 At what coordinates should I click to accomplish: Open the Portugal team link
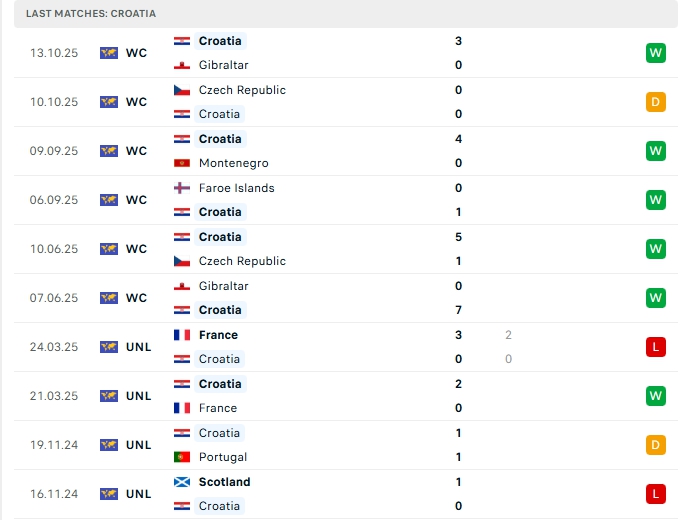(222, 457)
